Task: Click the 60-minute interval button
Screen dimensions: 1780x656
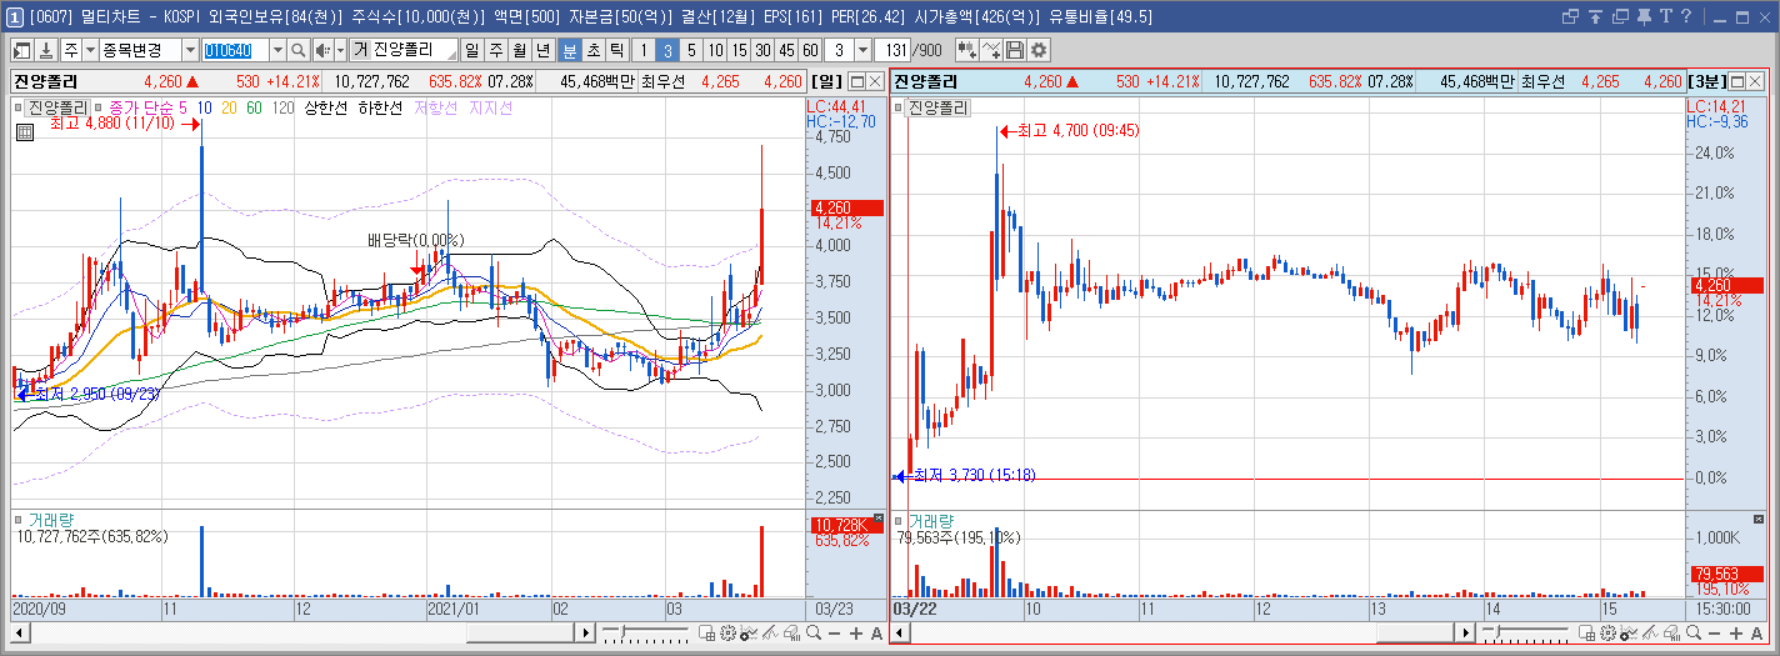Action: [811, 50]
